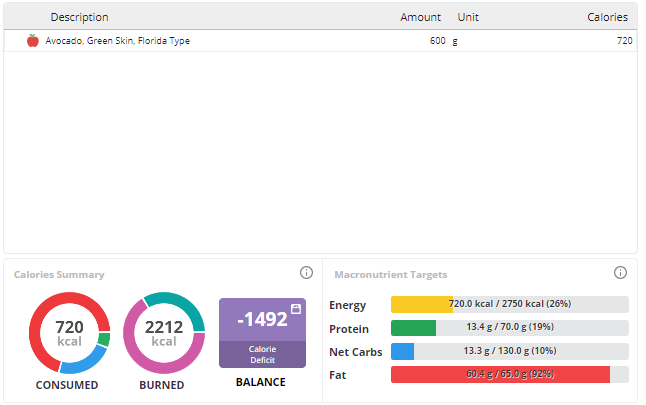Open Calories Summary info icon

(306, 272)
